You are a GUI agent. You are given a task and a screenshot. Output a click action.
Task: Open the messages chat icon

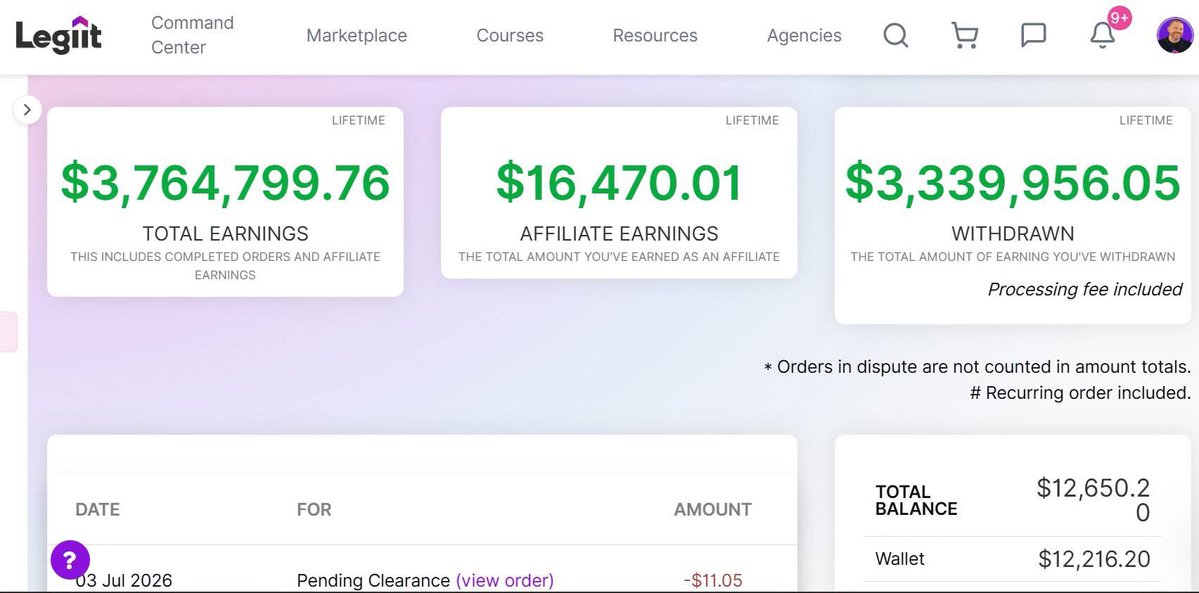[x=1033, y=35]
